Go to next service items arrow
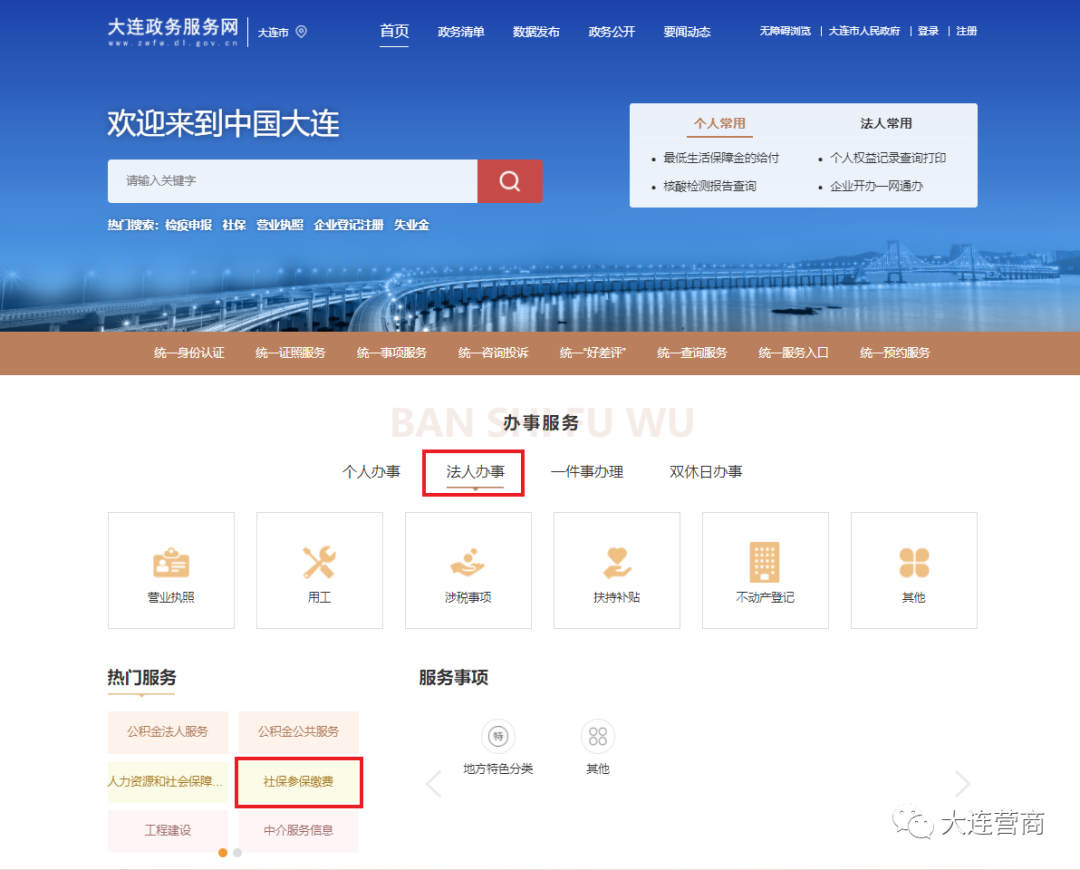Screen dimensions: 1080x870 (961, 783)
